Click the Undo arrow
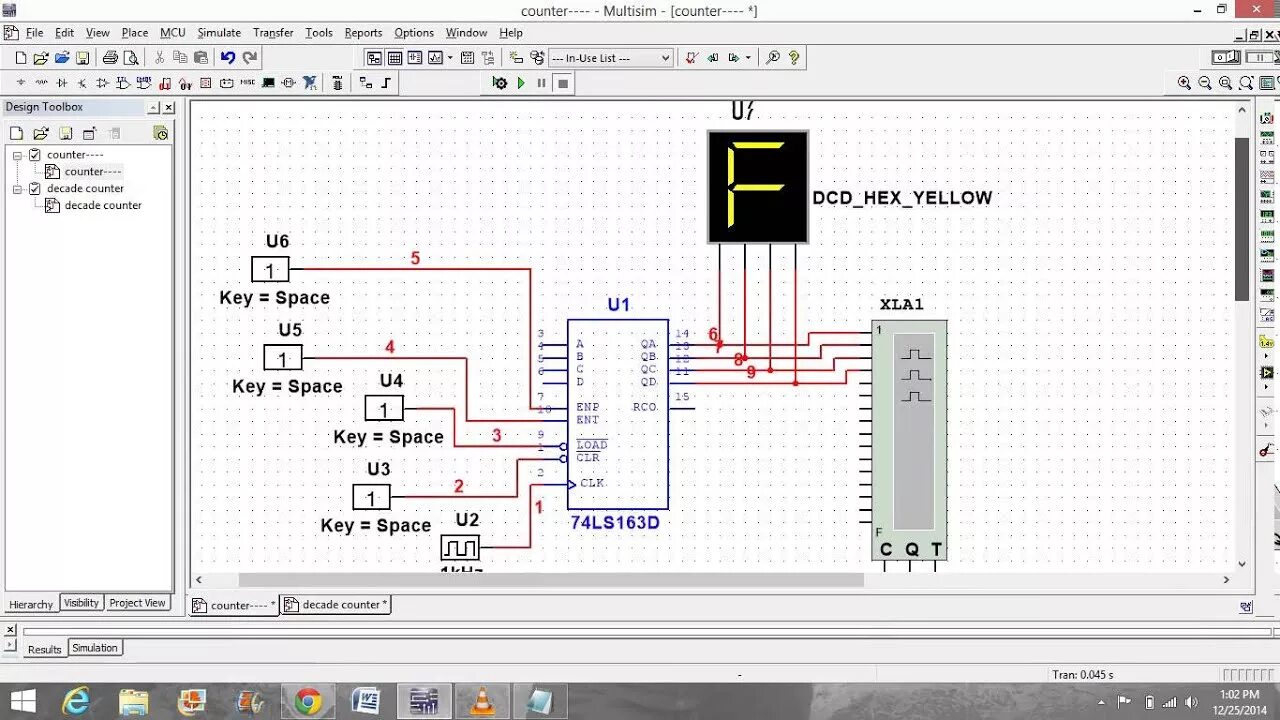The height and width of the screenshot is (720, 1280). (228, 58)
